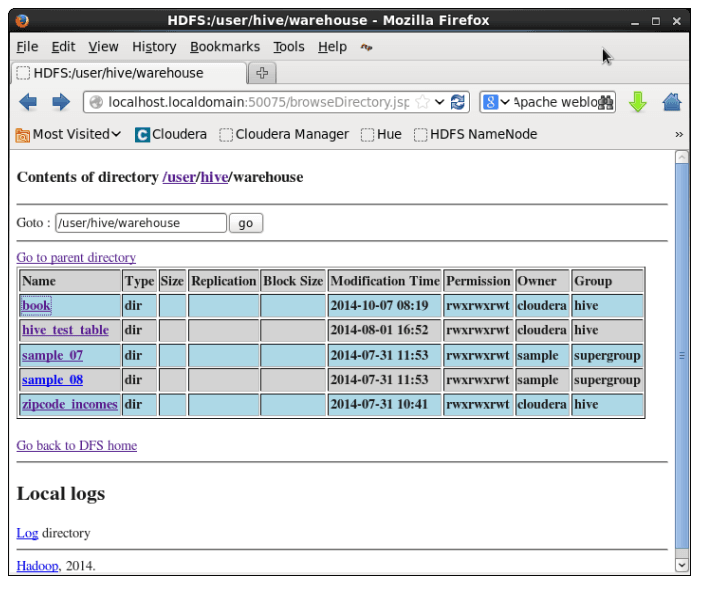Viewport: 704px width, 589px height.
Task: Open the zipcode_incomes directory link
Action: point(69,405)
